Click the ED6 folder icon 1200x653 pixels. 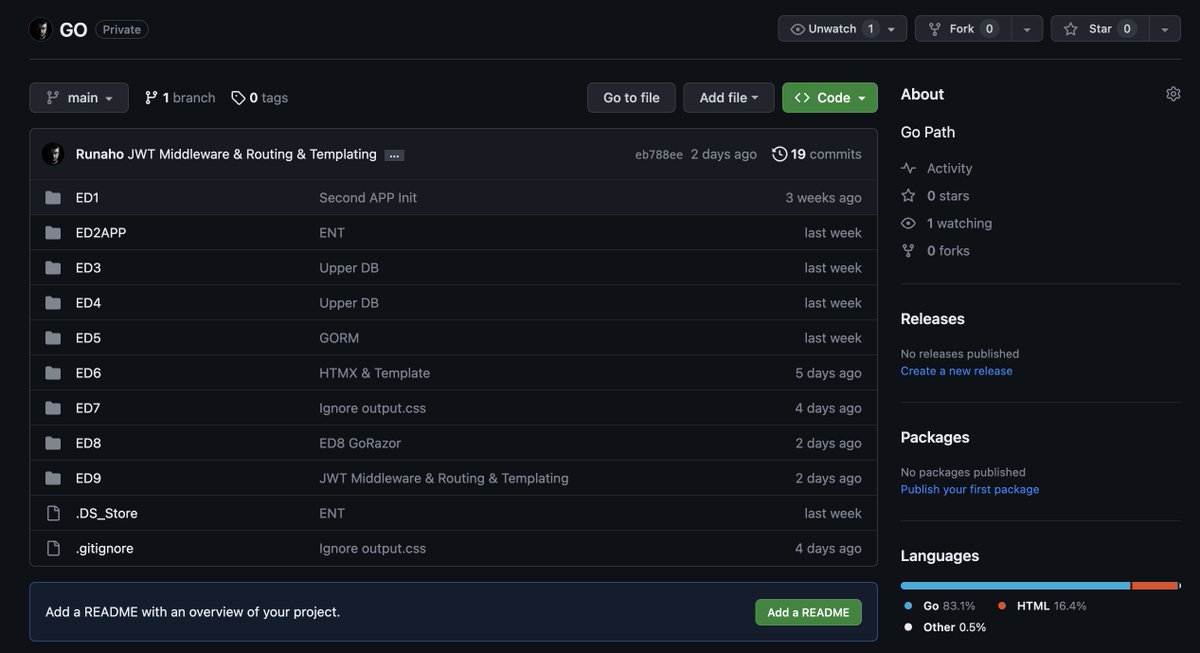pyautogui.click(x=53, y=373)
